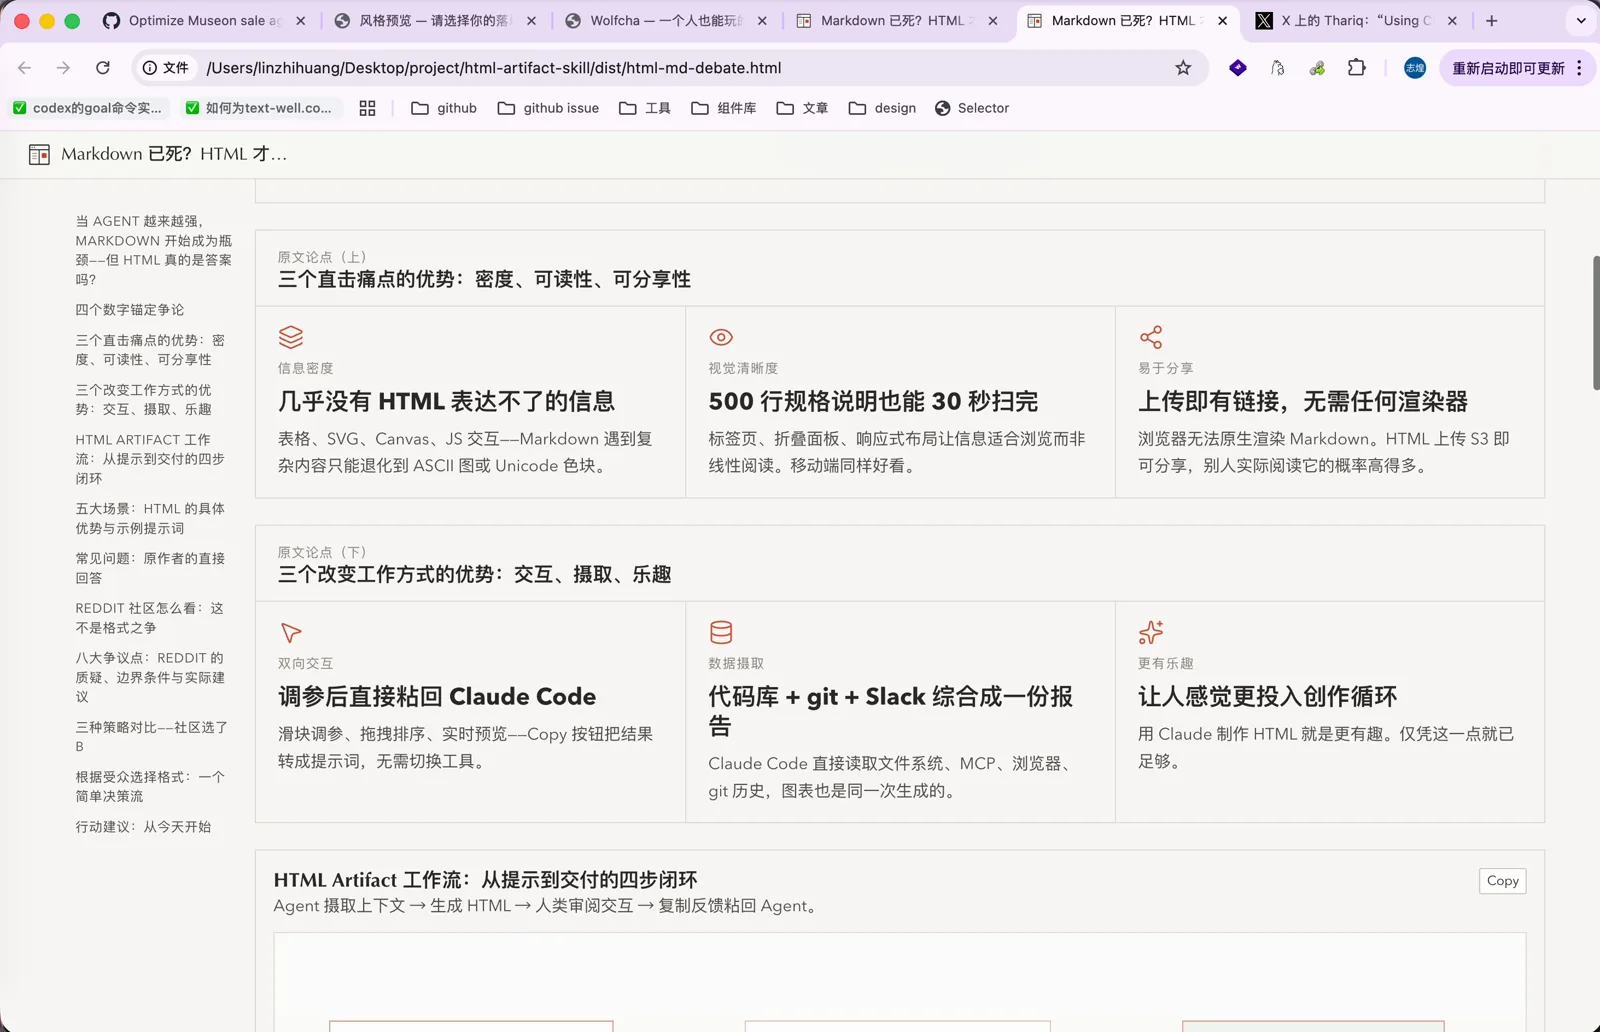Click heading 几乎没有 HTML 表达不了的信息

coord(446,401)
